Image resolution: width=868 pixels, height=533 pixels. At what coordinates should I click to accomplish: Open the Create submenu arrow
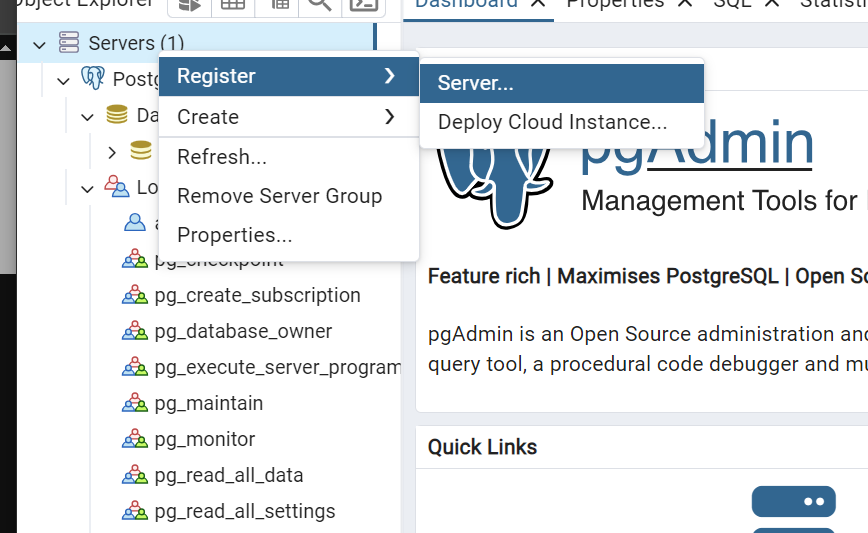(390, 116)
